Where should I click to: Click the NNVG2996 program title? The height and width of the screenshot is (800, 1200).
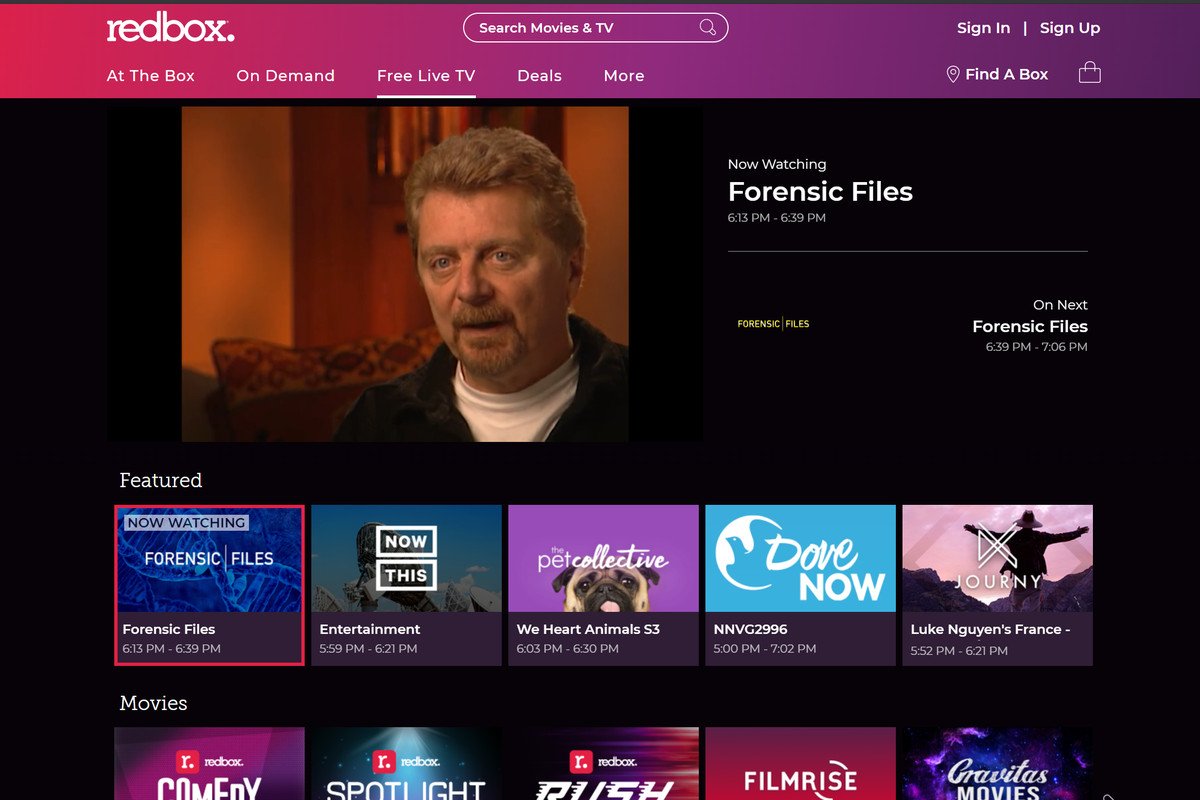pos(750,629)
